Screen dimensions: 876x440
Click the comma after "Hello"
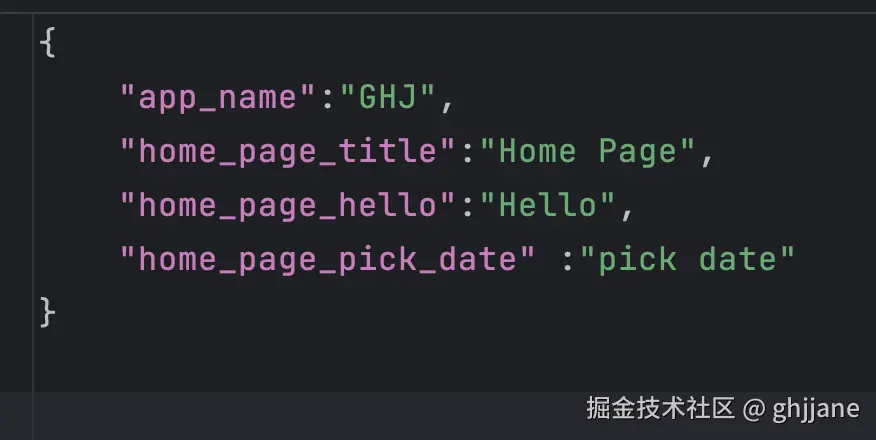(628, 208)
